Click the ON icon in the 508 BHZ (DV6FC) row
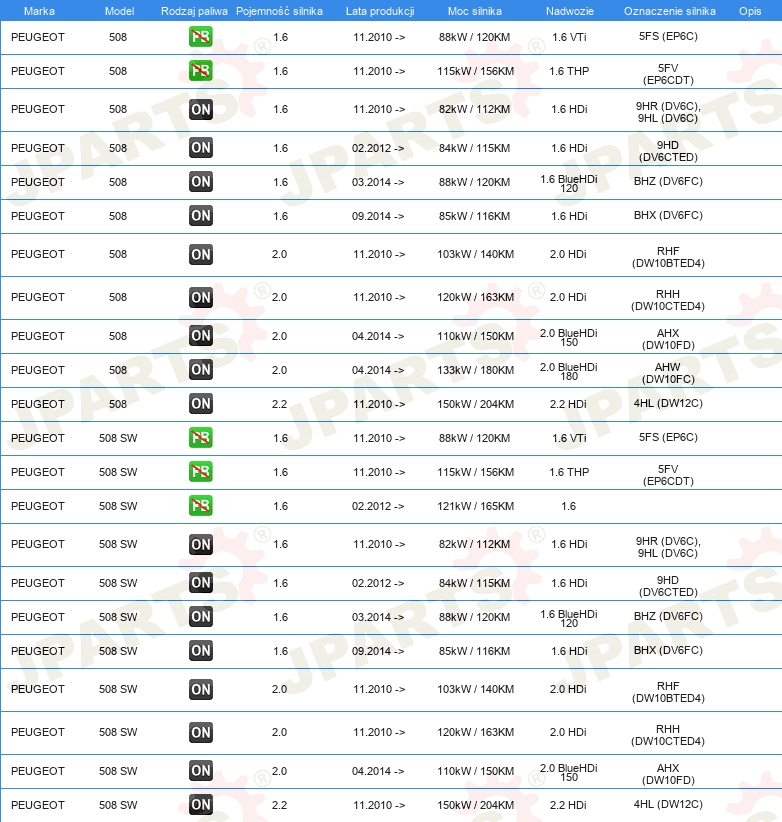 click(x=201, y=182)
